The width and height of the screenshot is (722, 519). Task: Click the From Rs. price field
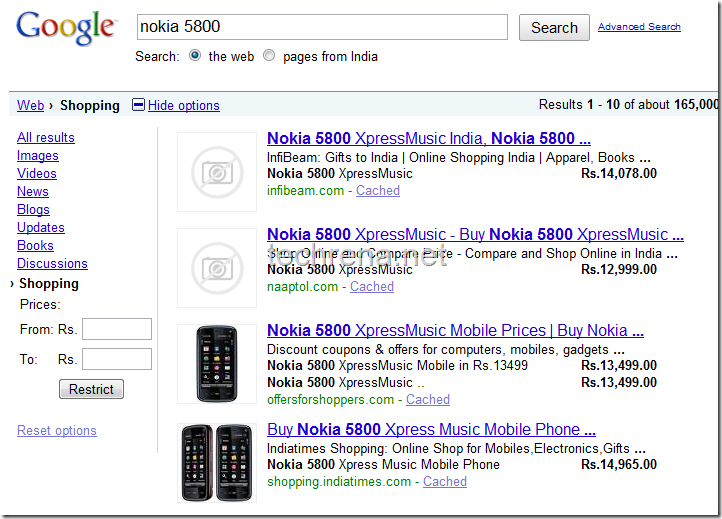pyautogui.click(x=117, y=329)
